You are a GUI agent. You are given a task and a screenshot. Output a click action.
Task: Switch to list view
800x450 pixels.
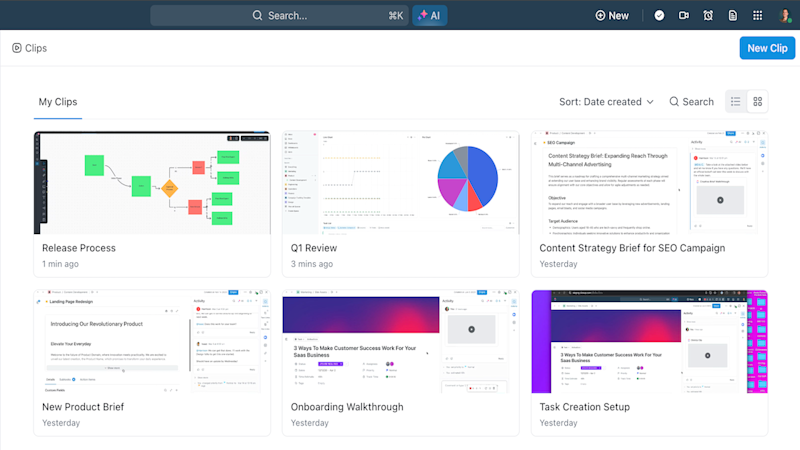click(735, 102)
